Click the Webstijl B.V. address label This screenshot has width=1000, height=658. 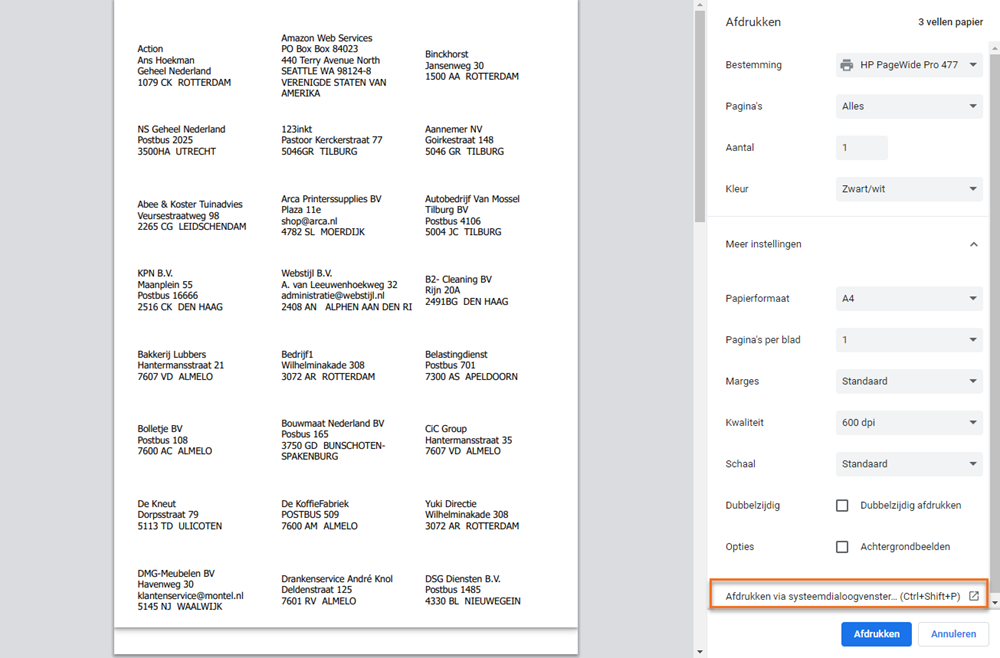[346, 290]
